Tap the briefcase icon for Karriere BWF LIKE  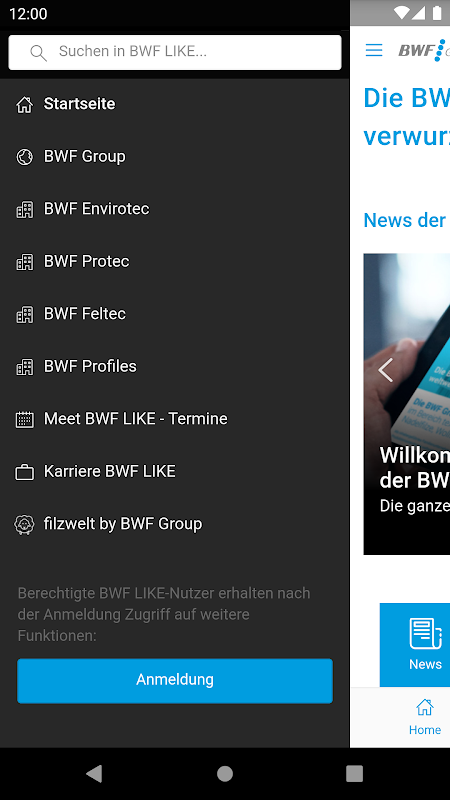24,472
